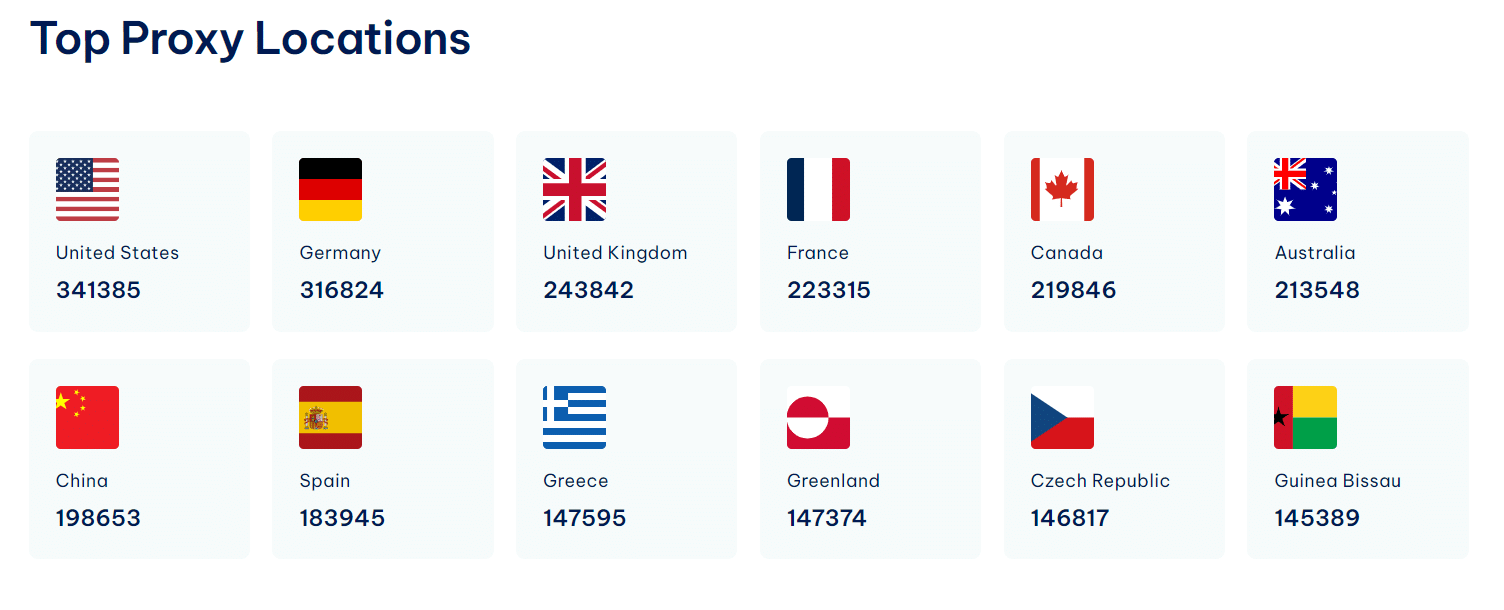The width and height of the screenshot is (1504, 610).
Task: Click the United Kingdom flag icon
Action: (x=574, y=189)
